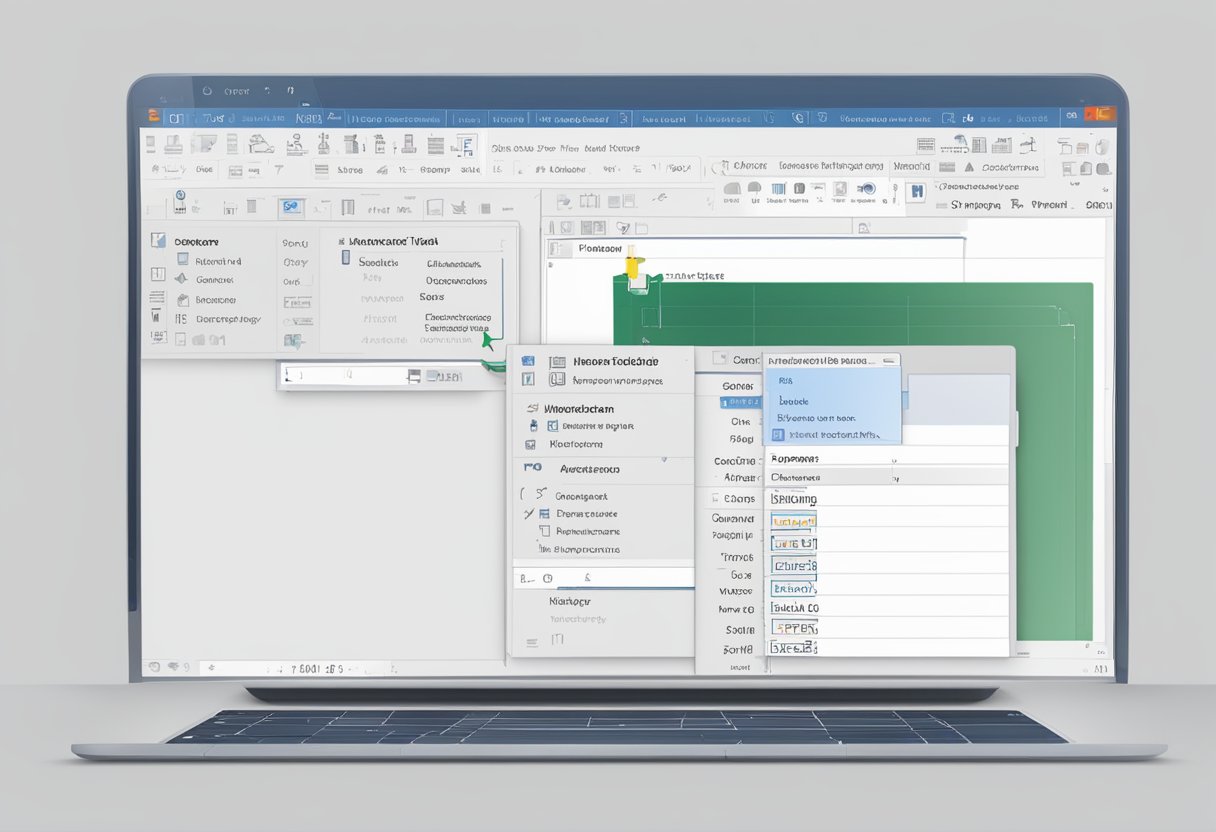Click the orange app icon in title bar left corner
The height and width of the screenshot is (832, 1216).
[x=153, y=117]
